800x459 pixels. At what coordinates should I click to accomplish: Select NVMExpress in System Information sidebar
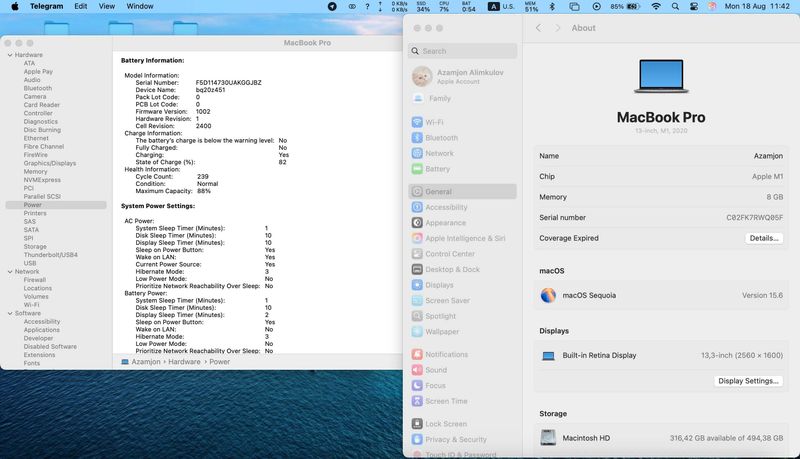pos(42,180)
